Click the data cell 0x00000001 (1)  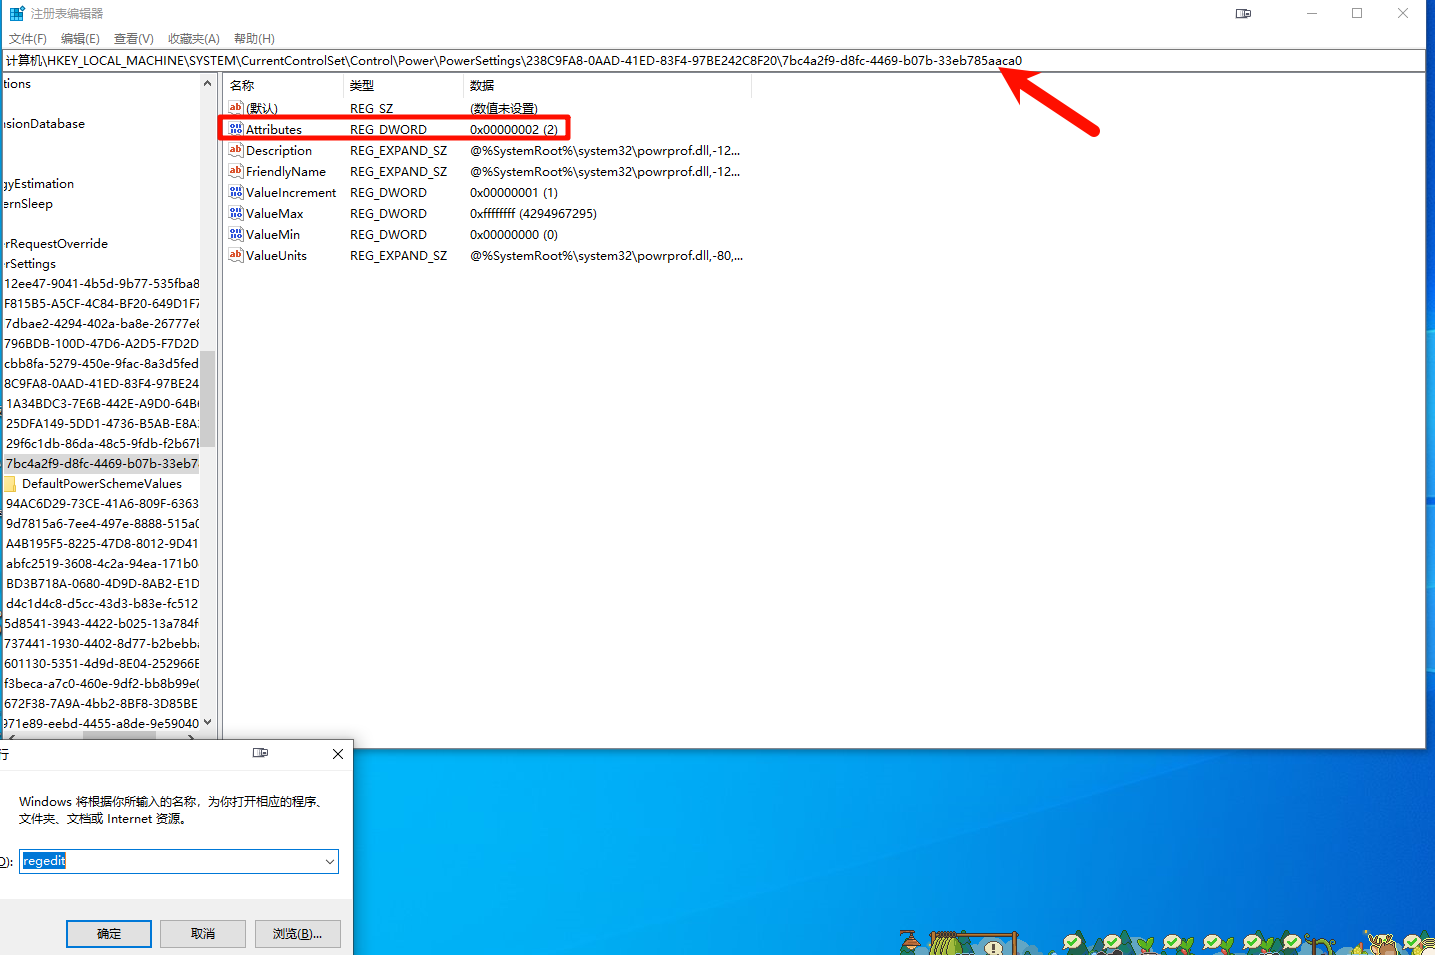click(514, 192)
